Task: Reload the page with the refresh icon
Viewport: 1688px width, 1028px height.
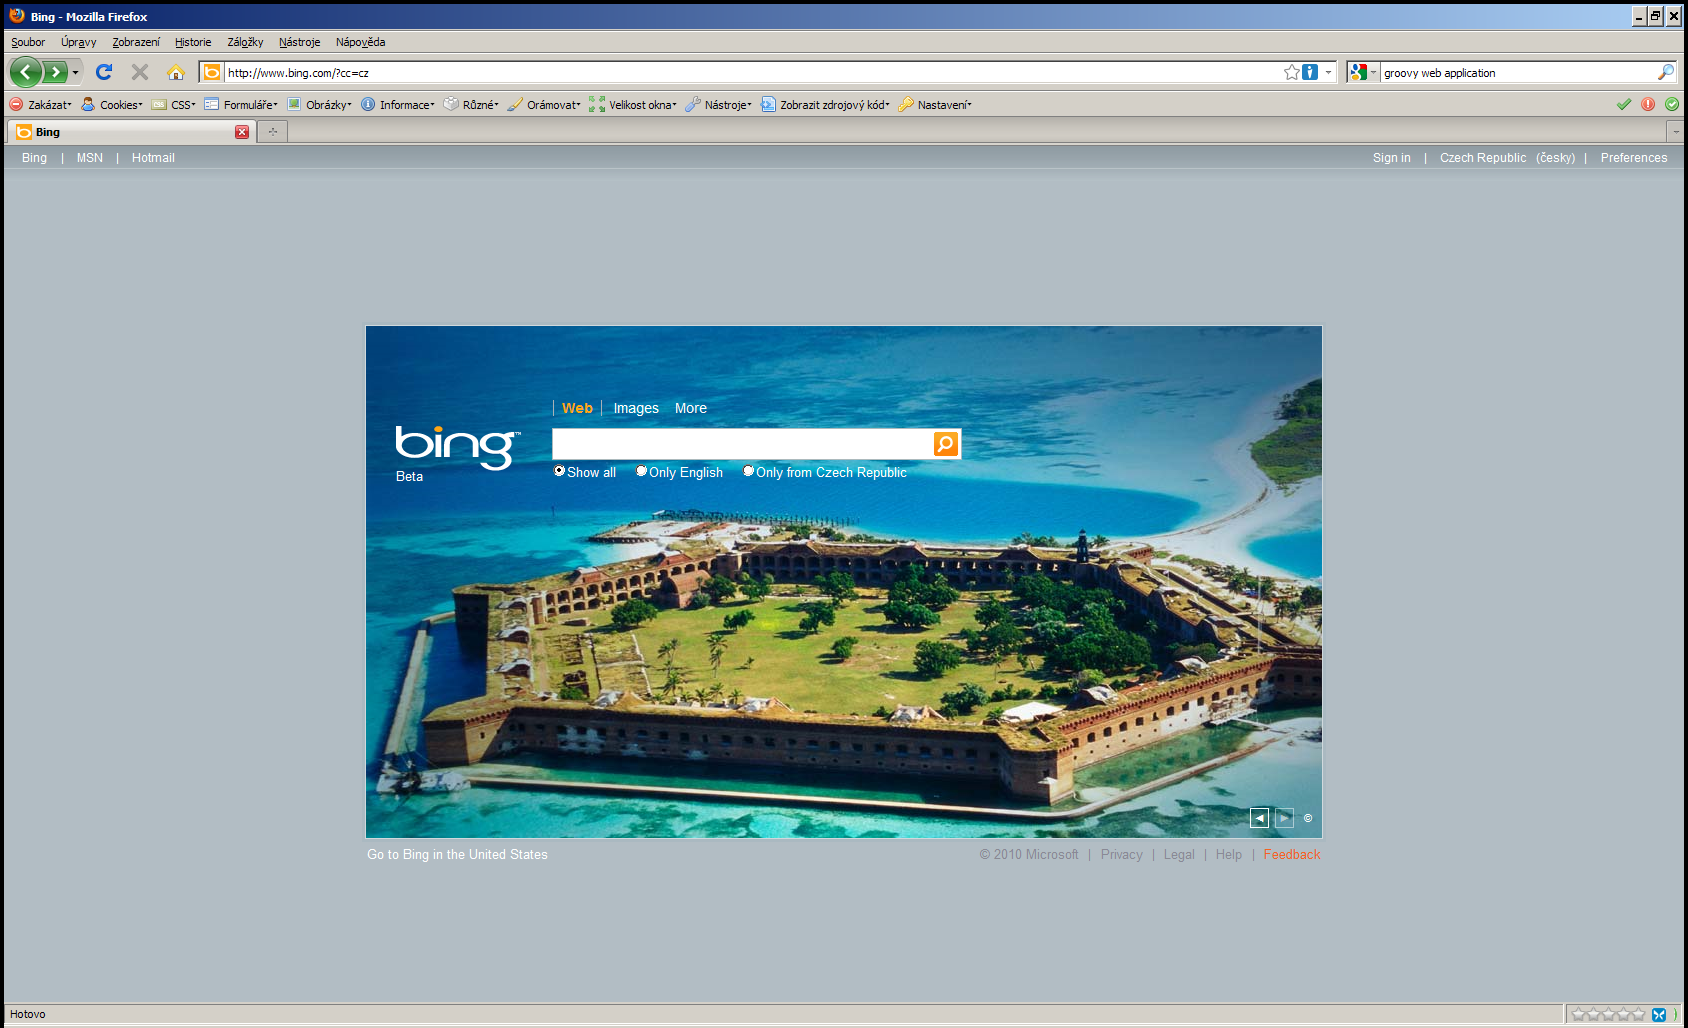Action: coord(104,72)
